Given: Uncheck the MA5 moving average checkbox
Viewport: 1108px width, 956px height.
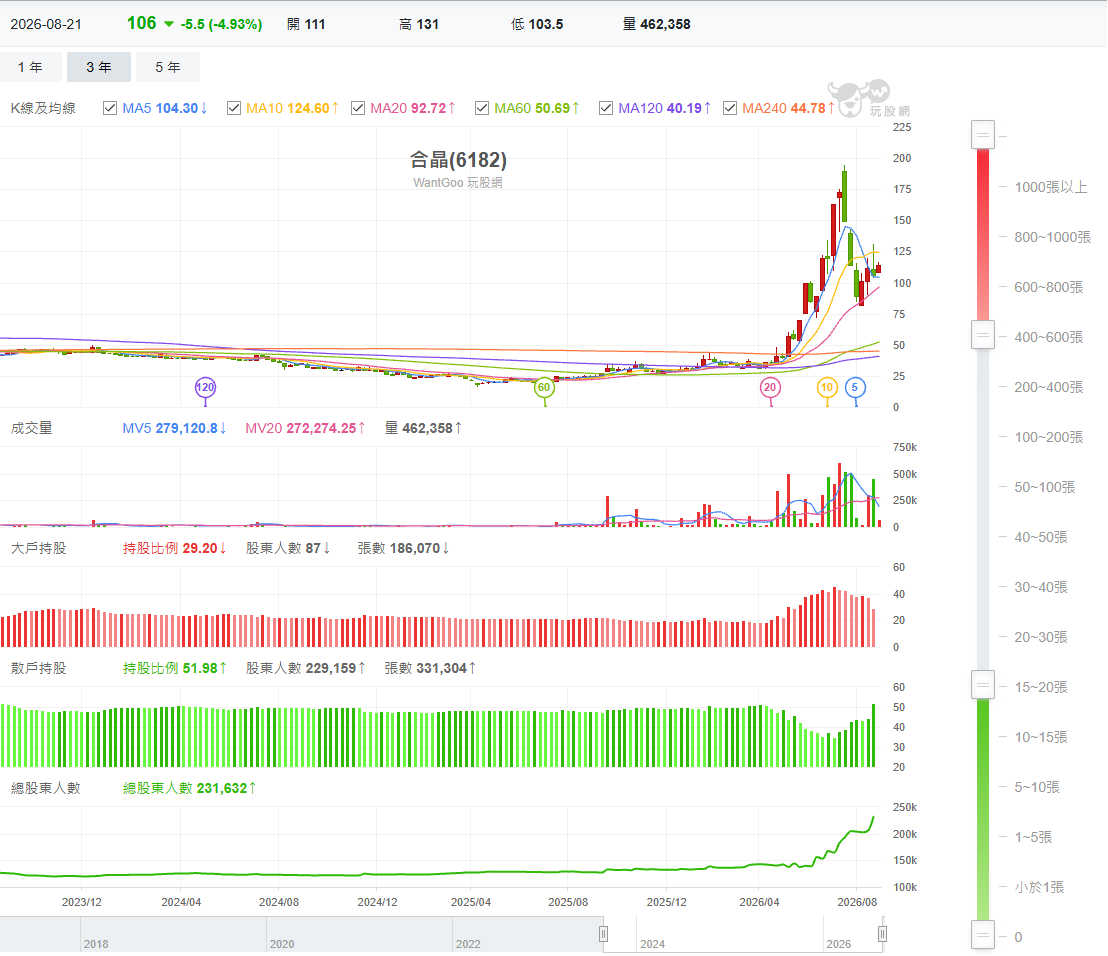Looking at the screenshot, I should point(110,108).
